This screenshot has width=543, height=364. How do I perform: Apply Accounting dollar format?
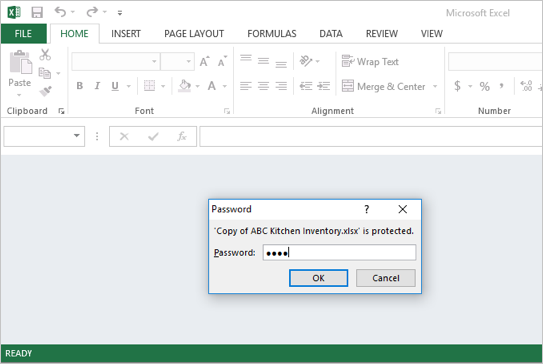point(457,86)
